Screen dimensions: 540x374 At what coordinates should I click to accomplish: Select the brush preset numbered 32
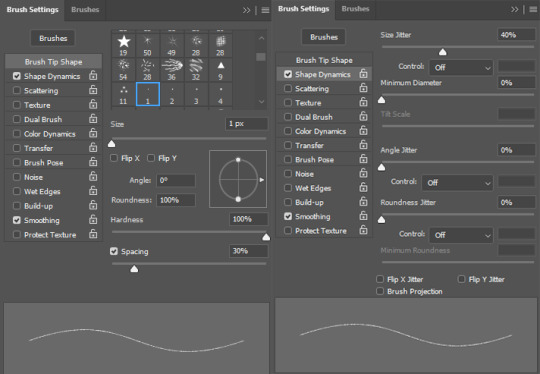point(196,70)
